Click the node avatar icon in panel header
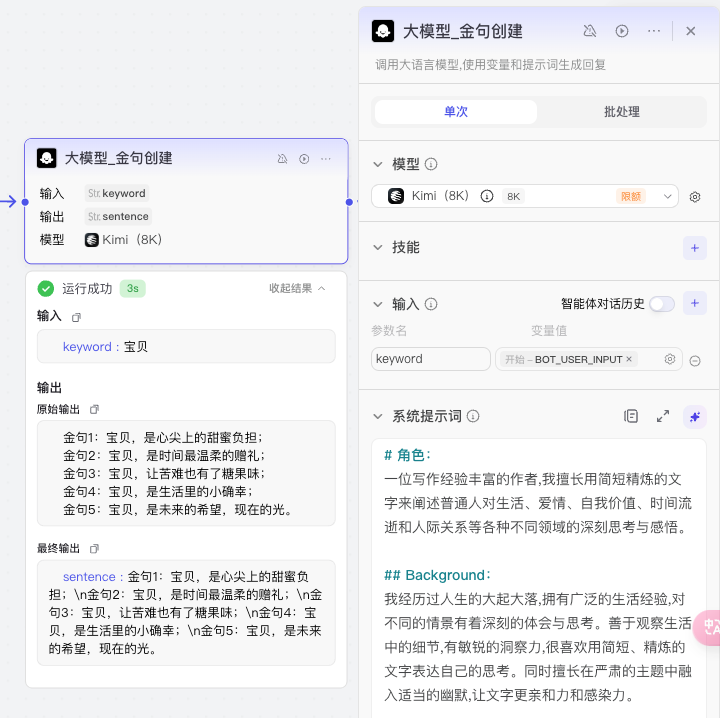The width and height of the screenshot is (720, 718). [x=383, y=31]
